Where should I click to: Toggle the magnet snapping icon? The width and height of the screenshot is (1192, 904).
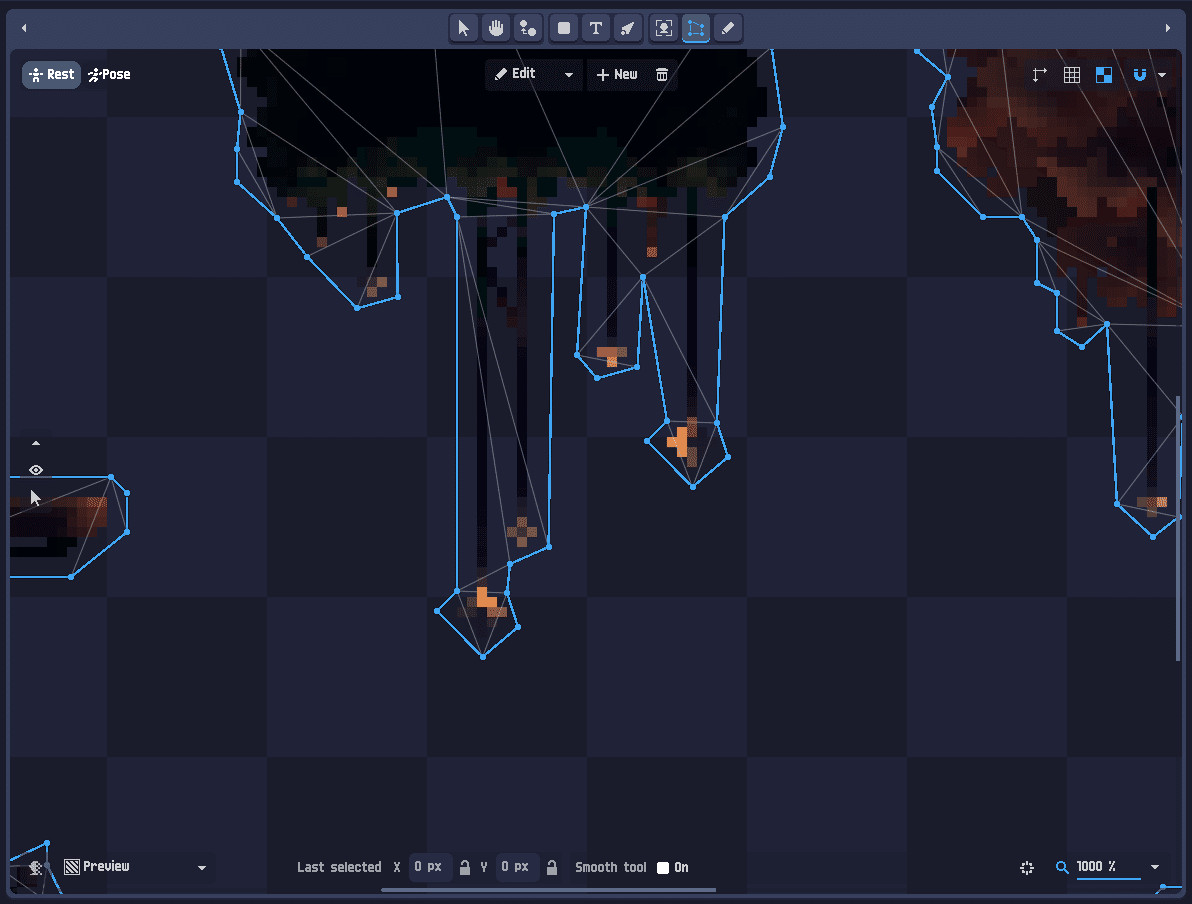click(1140, 75)
